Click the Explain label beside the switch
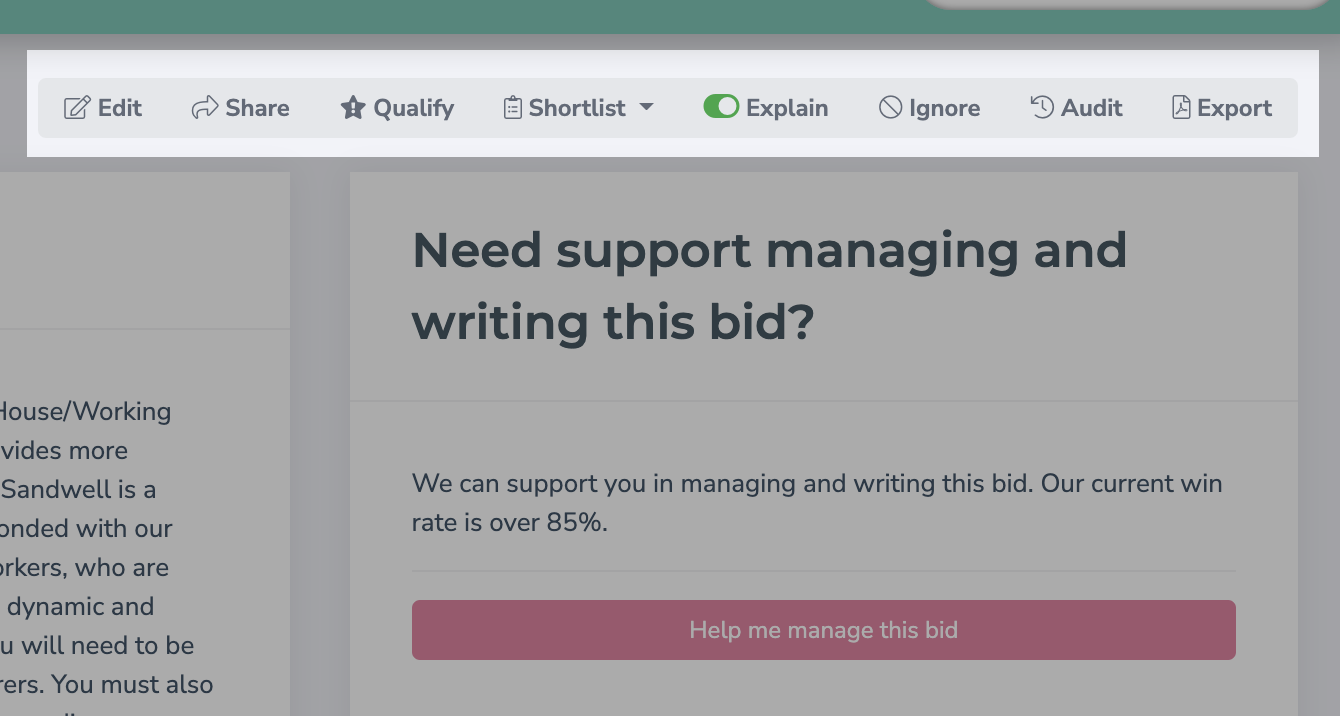The height and width of the screenshot is (716, 1340). point(787,109)
